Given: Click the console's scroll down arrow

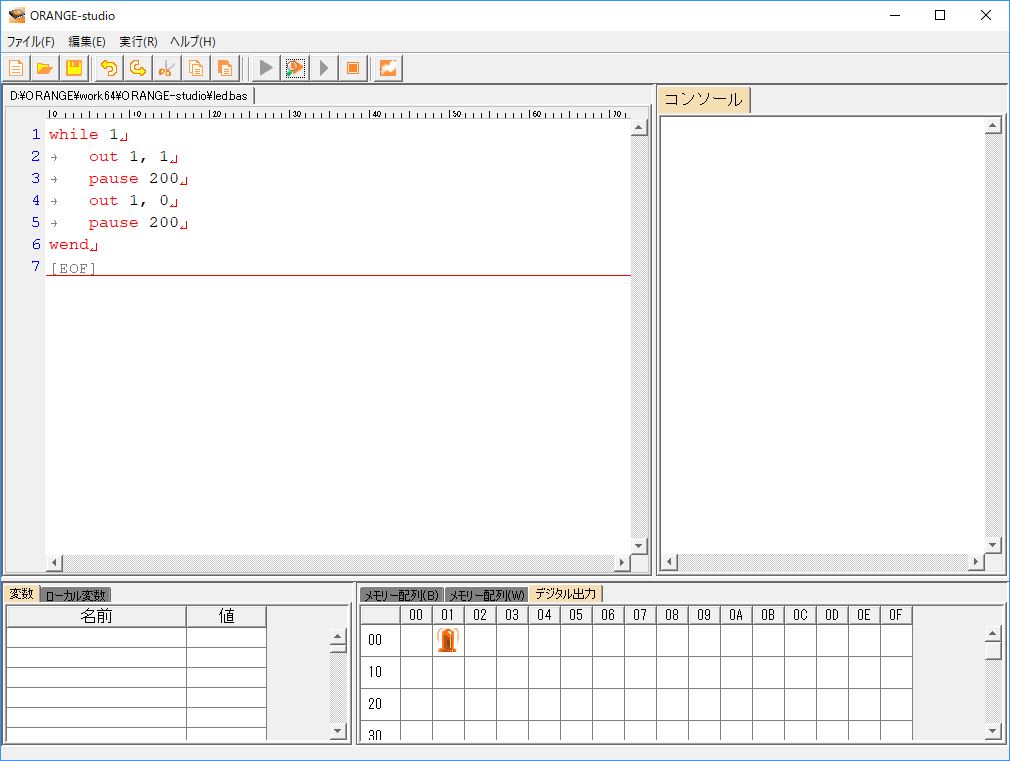Looking at the screenshot, I should [x=993, y=545].
